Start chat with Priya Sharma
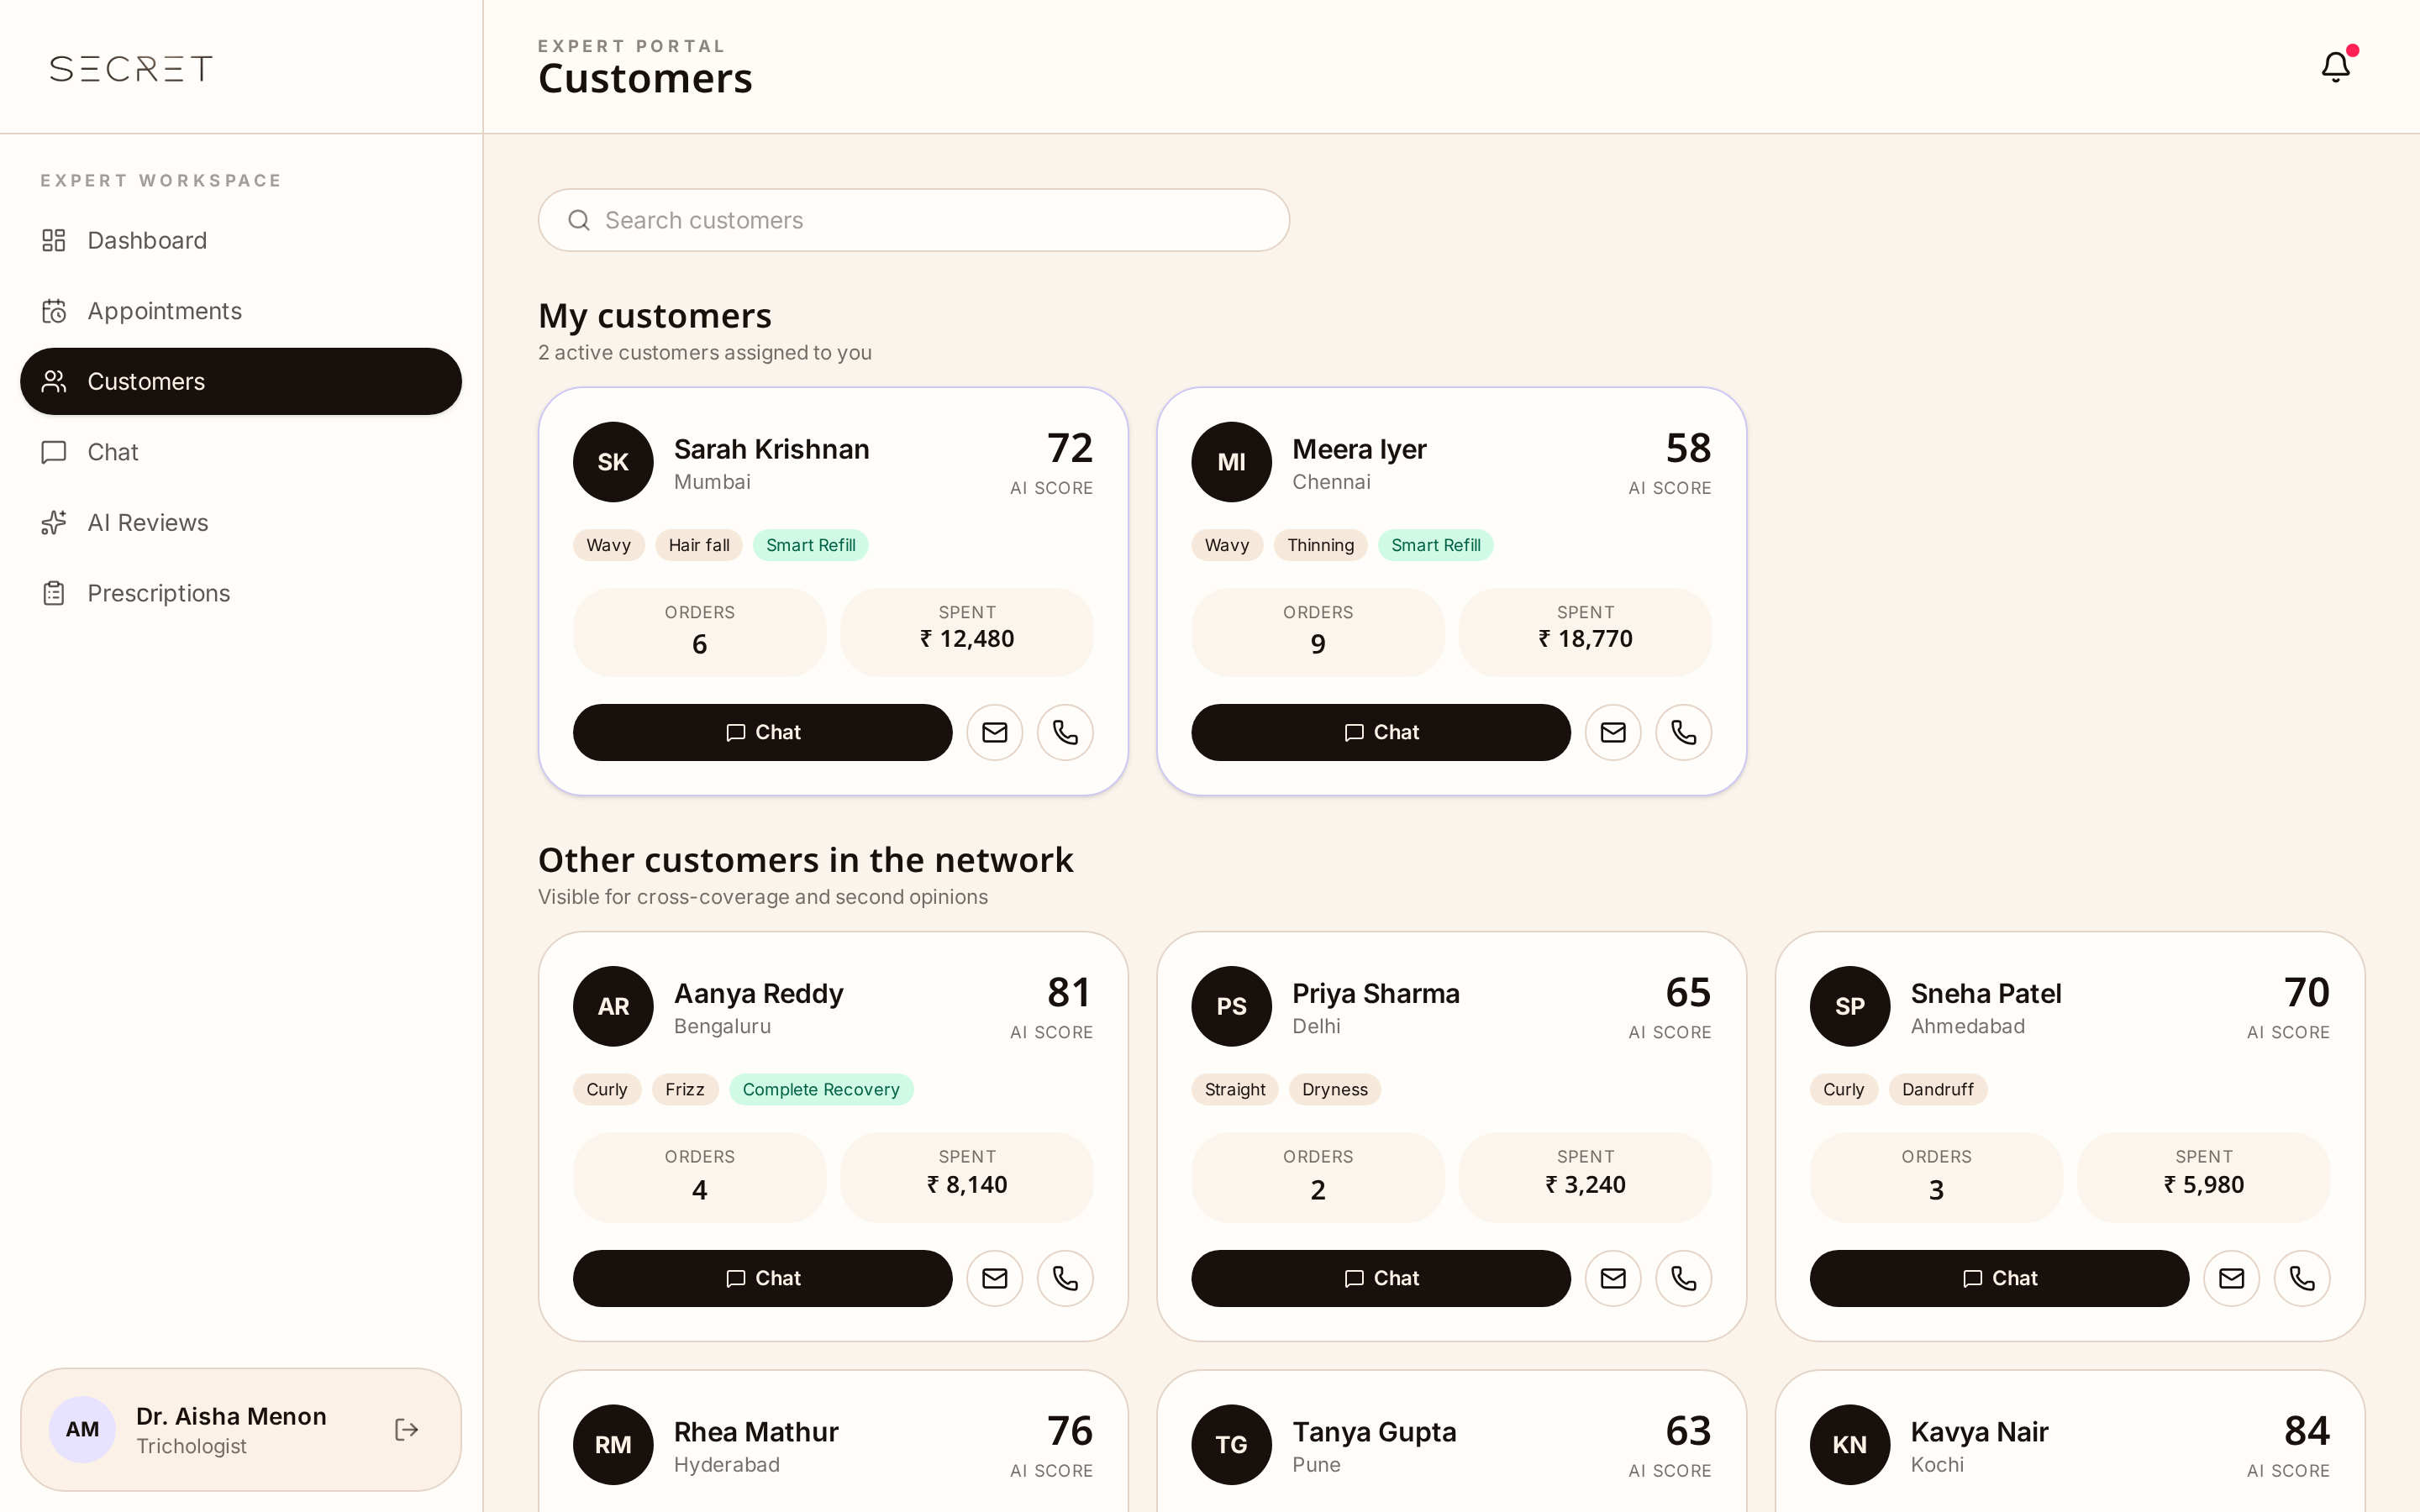Screen dimensions: 2420x1512 coord(1381,1278)
